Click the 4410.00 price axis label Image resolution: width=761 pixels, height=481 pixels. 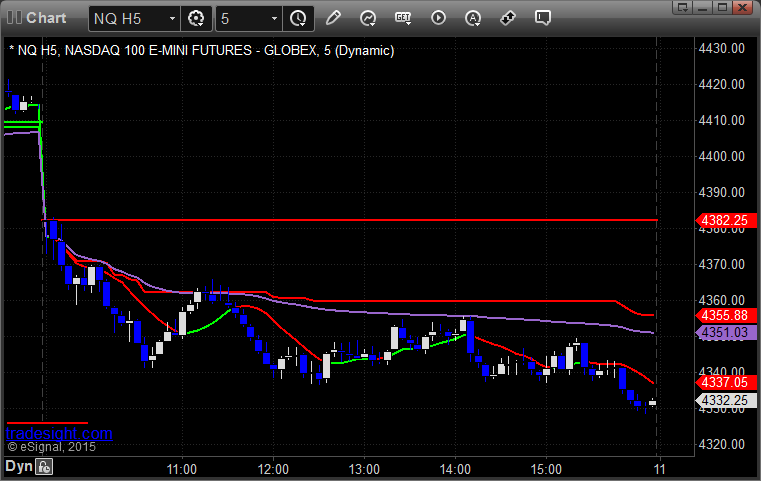721,120
